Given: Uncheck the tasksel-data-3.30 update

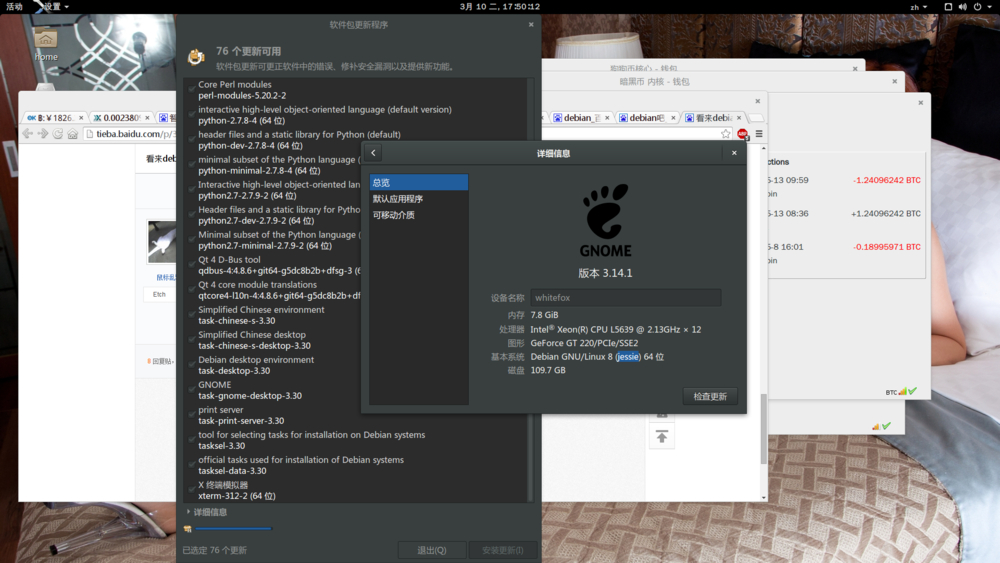Looking at the screenshot, I should [x=192, y=465].
